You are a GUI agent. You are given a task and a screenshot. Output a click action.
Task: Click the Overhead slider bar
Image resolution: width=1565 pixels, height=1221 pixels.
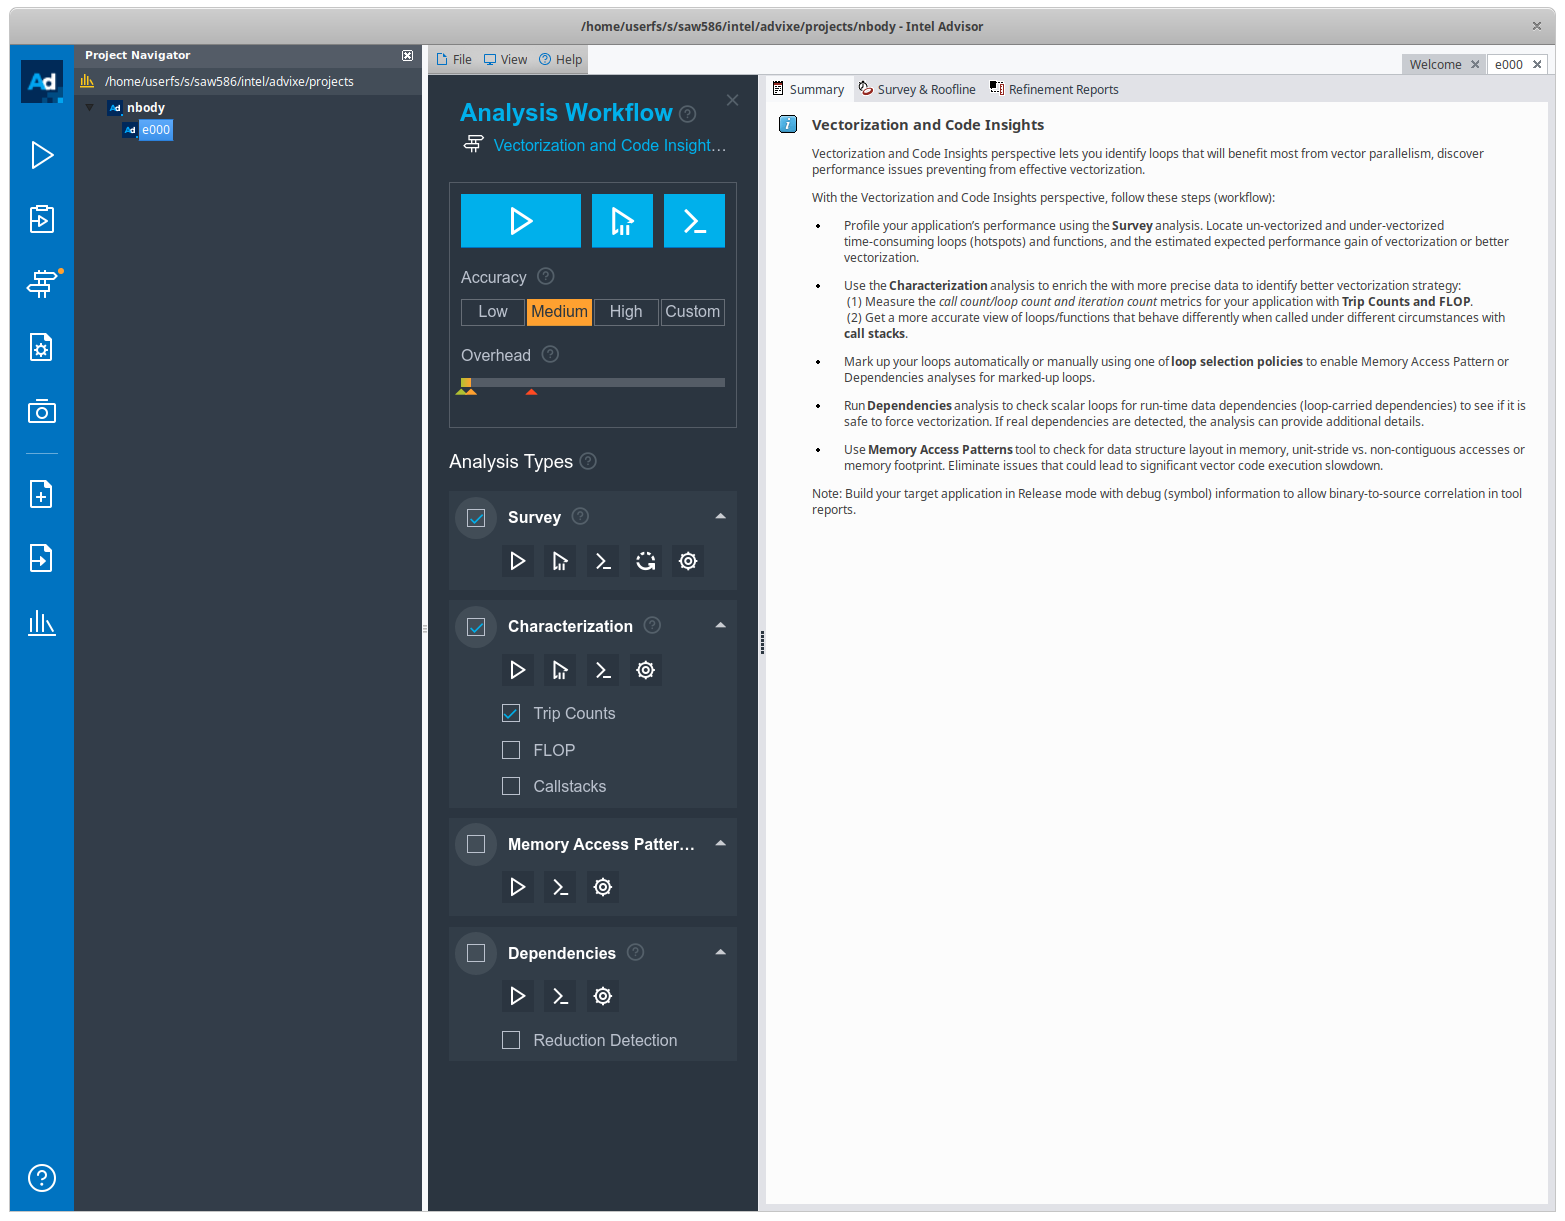(593, 382)
